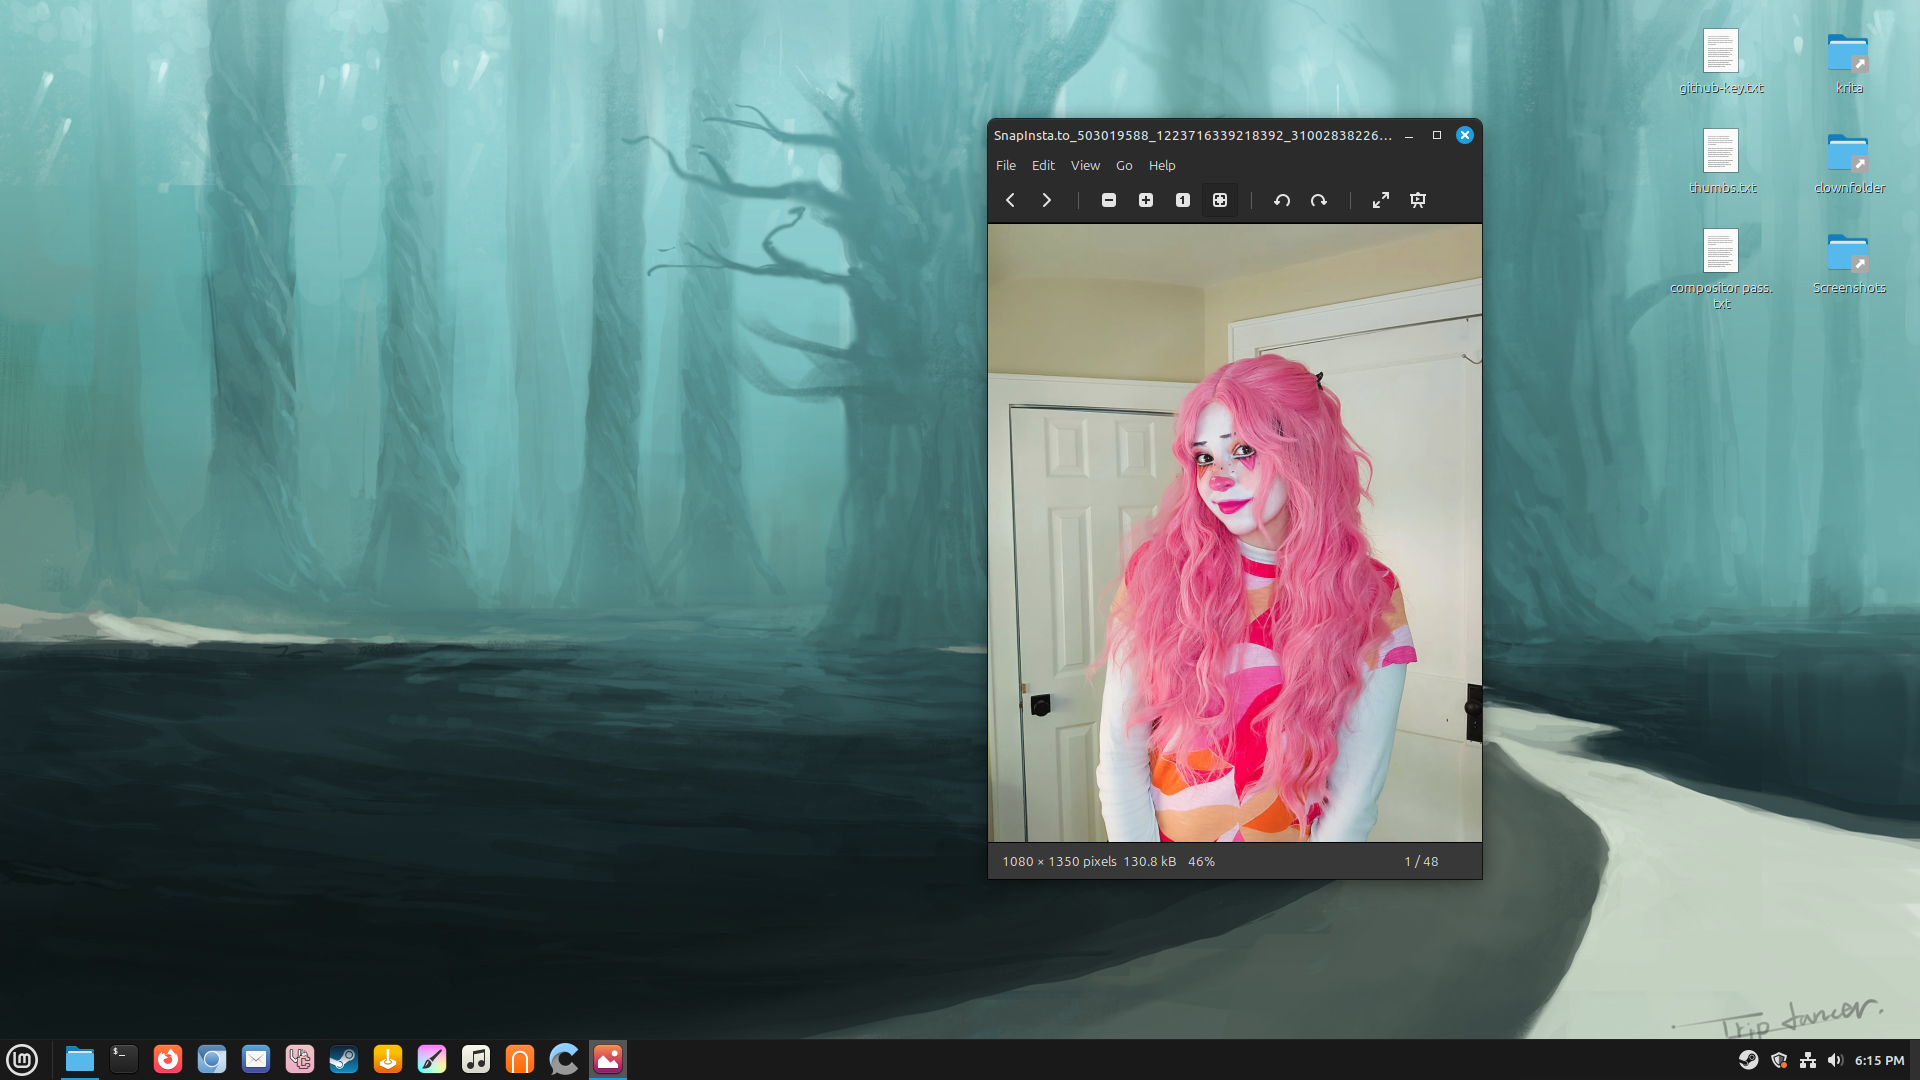This screenshot has width=1920, height=1080.
Task: Click the 1 / 48 image counter
Action: click(x=1421, y=862)
